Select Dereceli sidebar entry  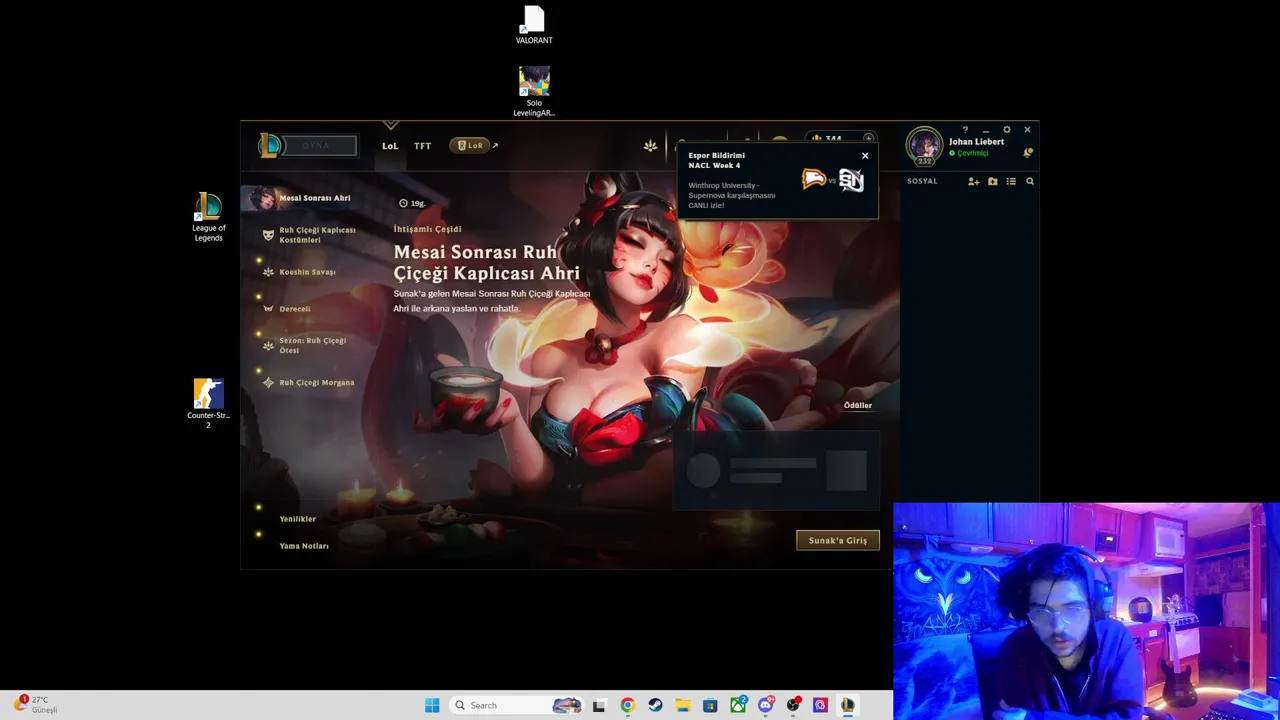[295, 309]
